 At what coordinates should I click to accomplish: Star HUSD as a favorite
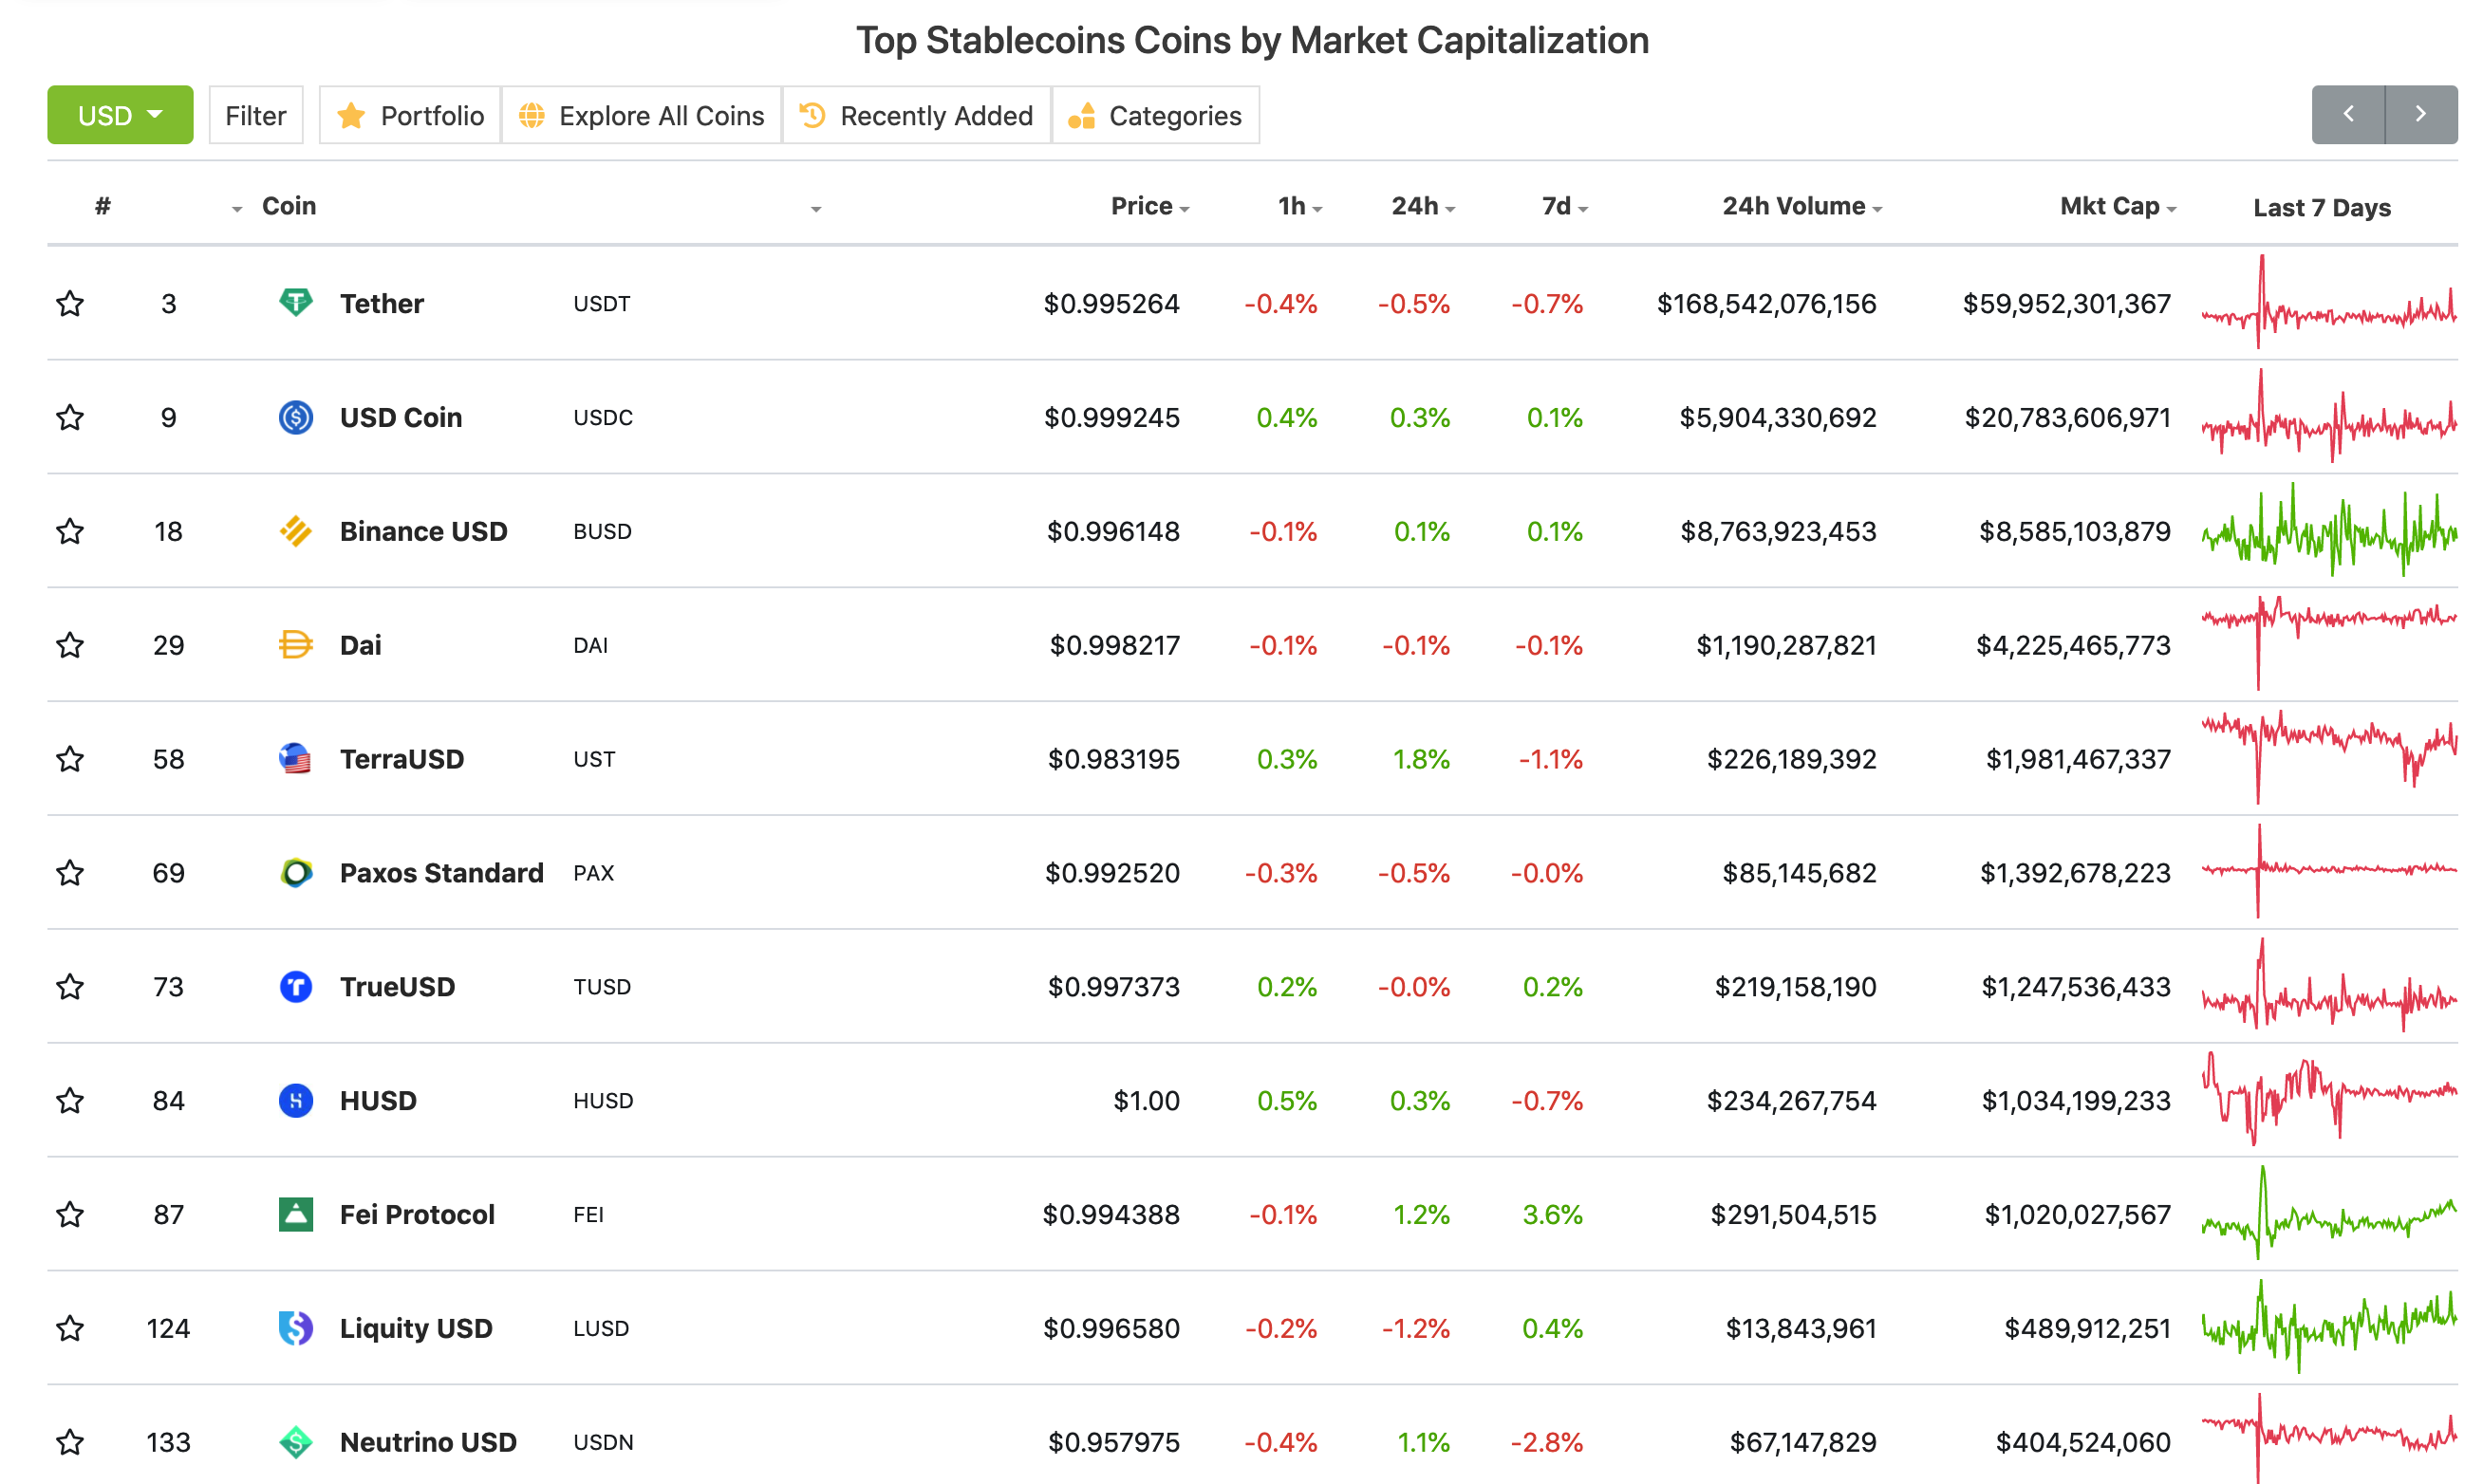70,1101
